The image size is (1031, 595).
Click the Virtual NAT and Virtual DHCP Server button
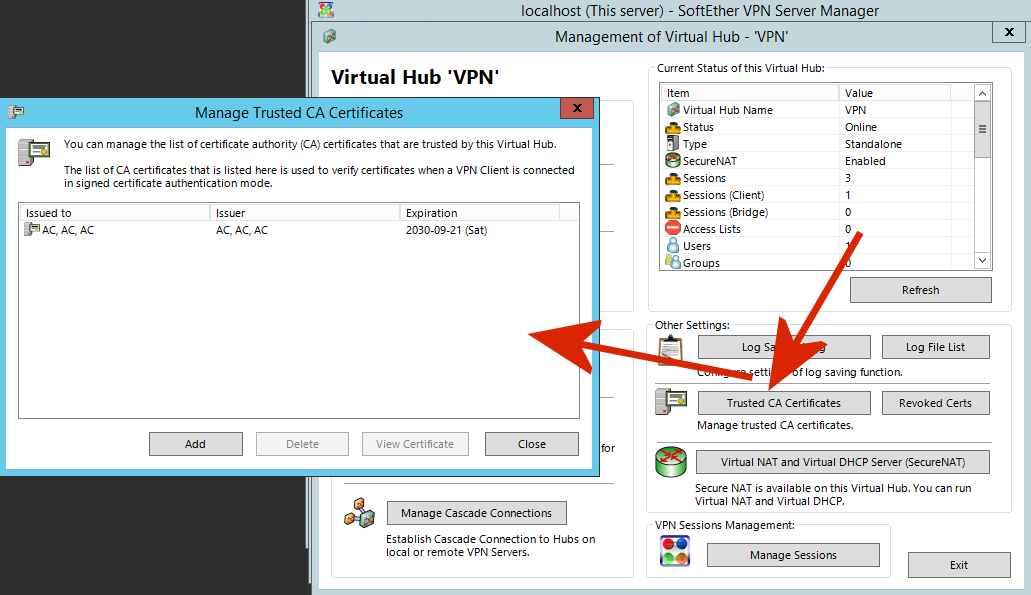click(x=842, y=462)
